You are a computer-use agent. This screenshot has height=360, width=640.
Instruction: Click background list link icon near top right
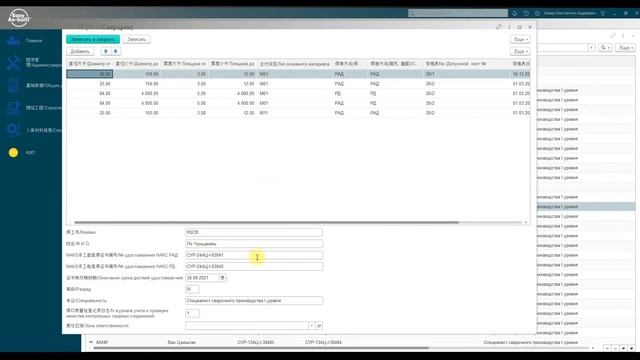(613, 36)
